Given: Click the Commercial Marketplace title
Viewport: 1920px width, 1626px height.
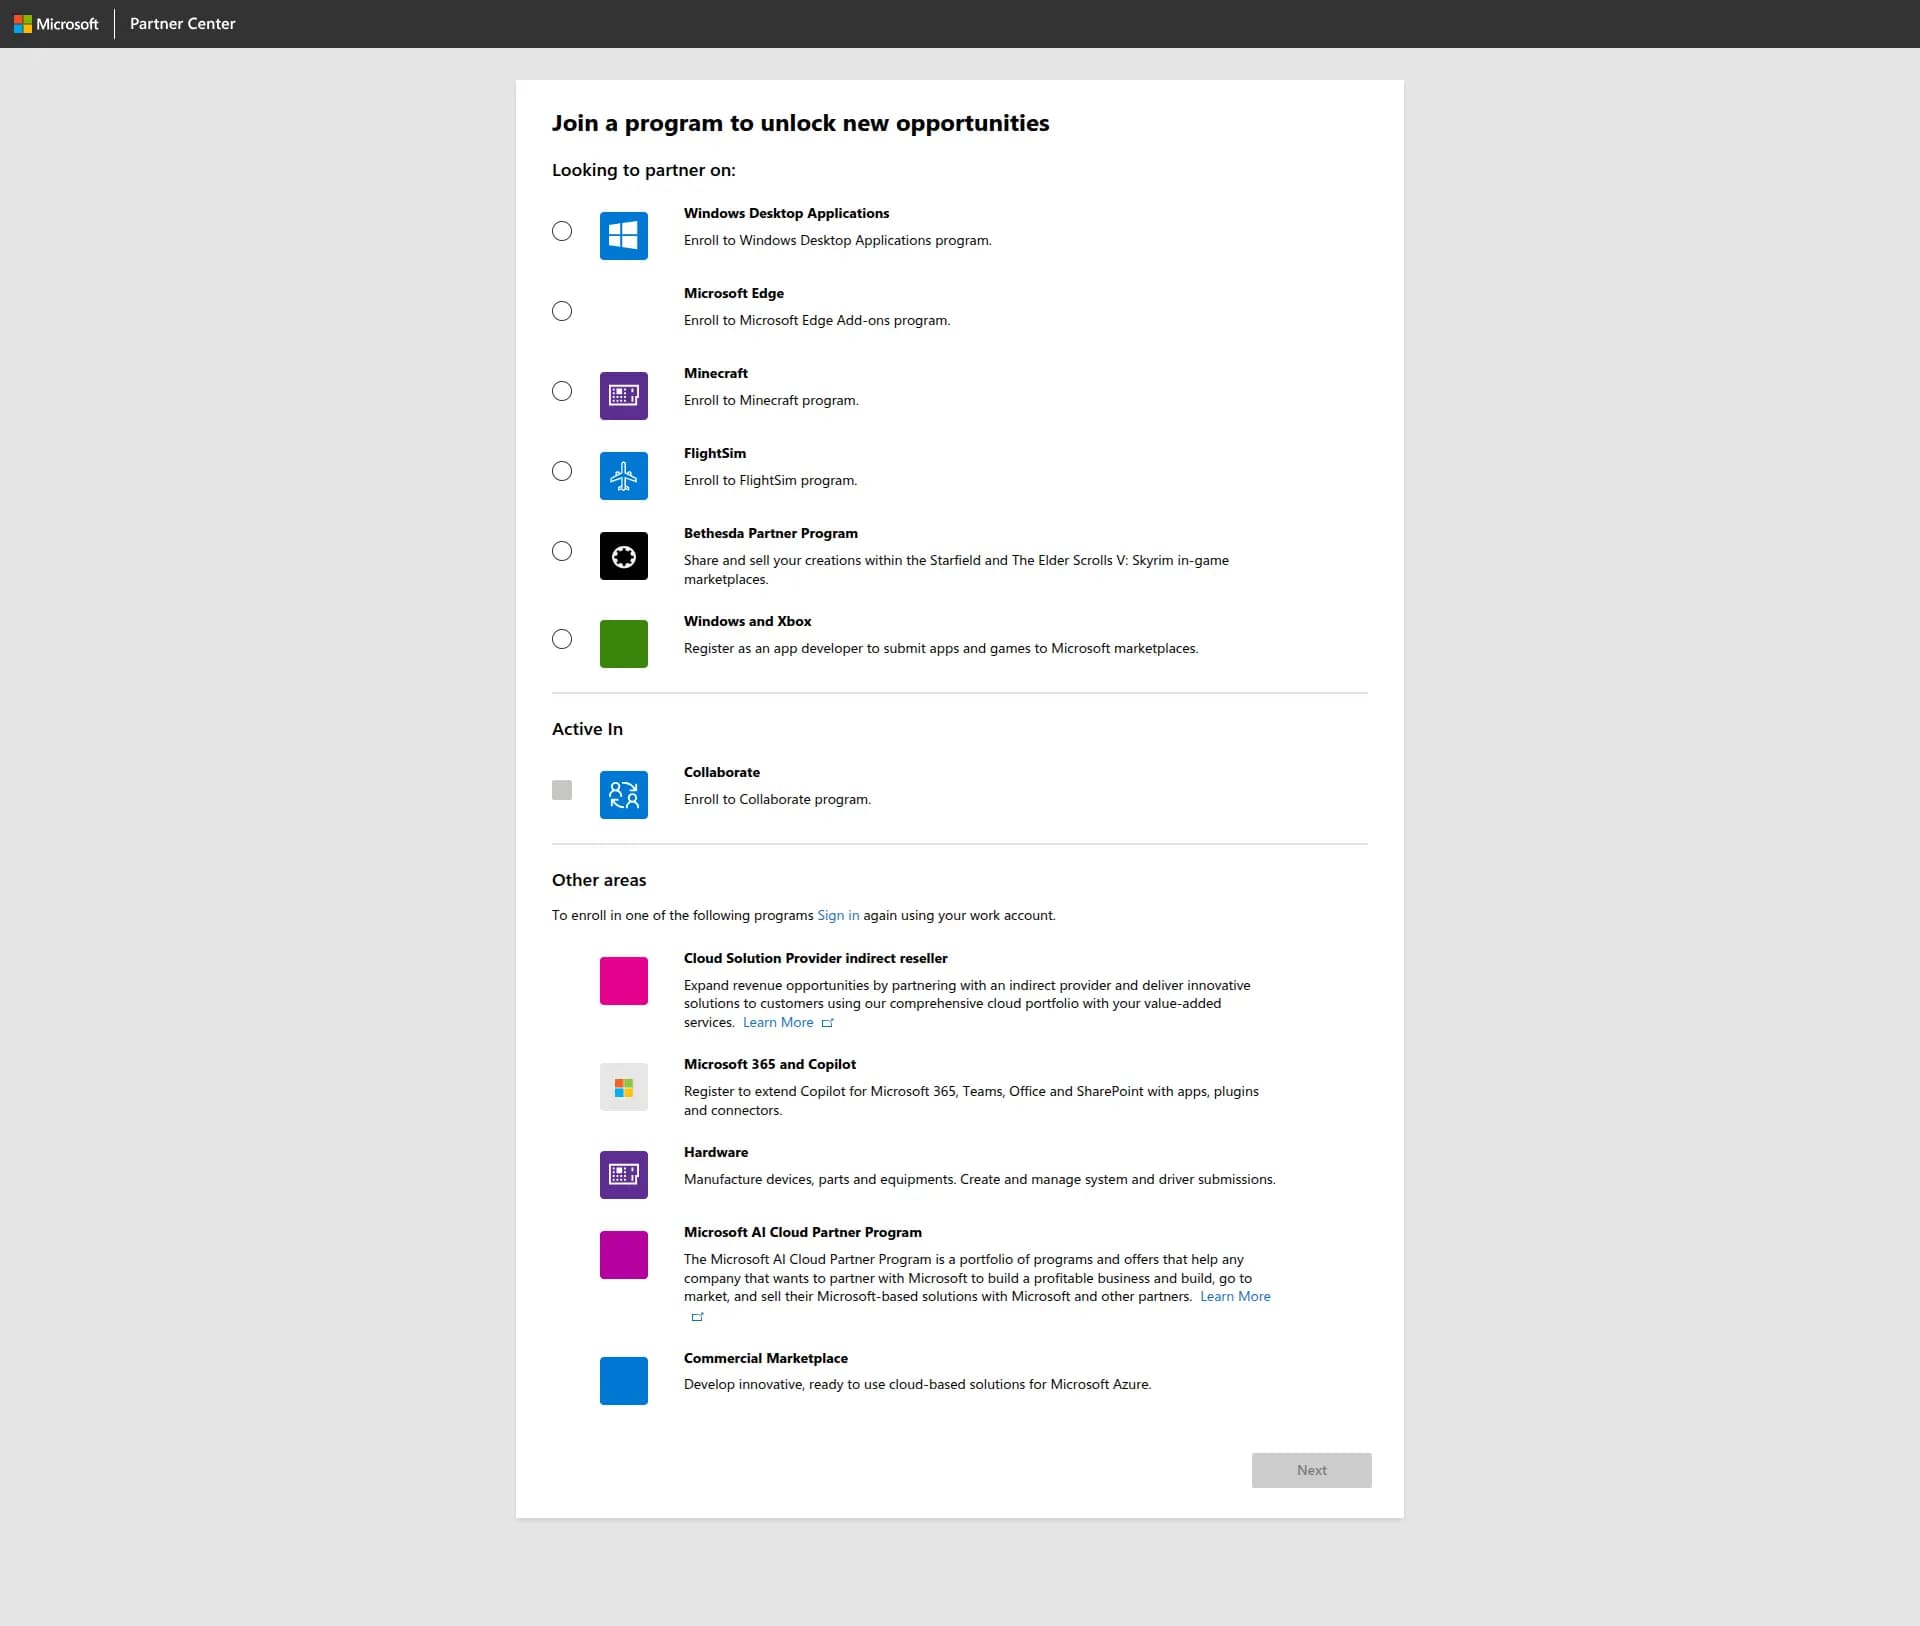Looking at the screenshot, I should pyautogui.click(x=766, y=1358).
